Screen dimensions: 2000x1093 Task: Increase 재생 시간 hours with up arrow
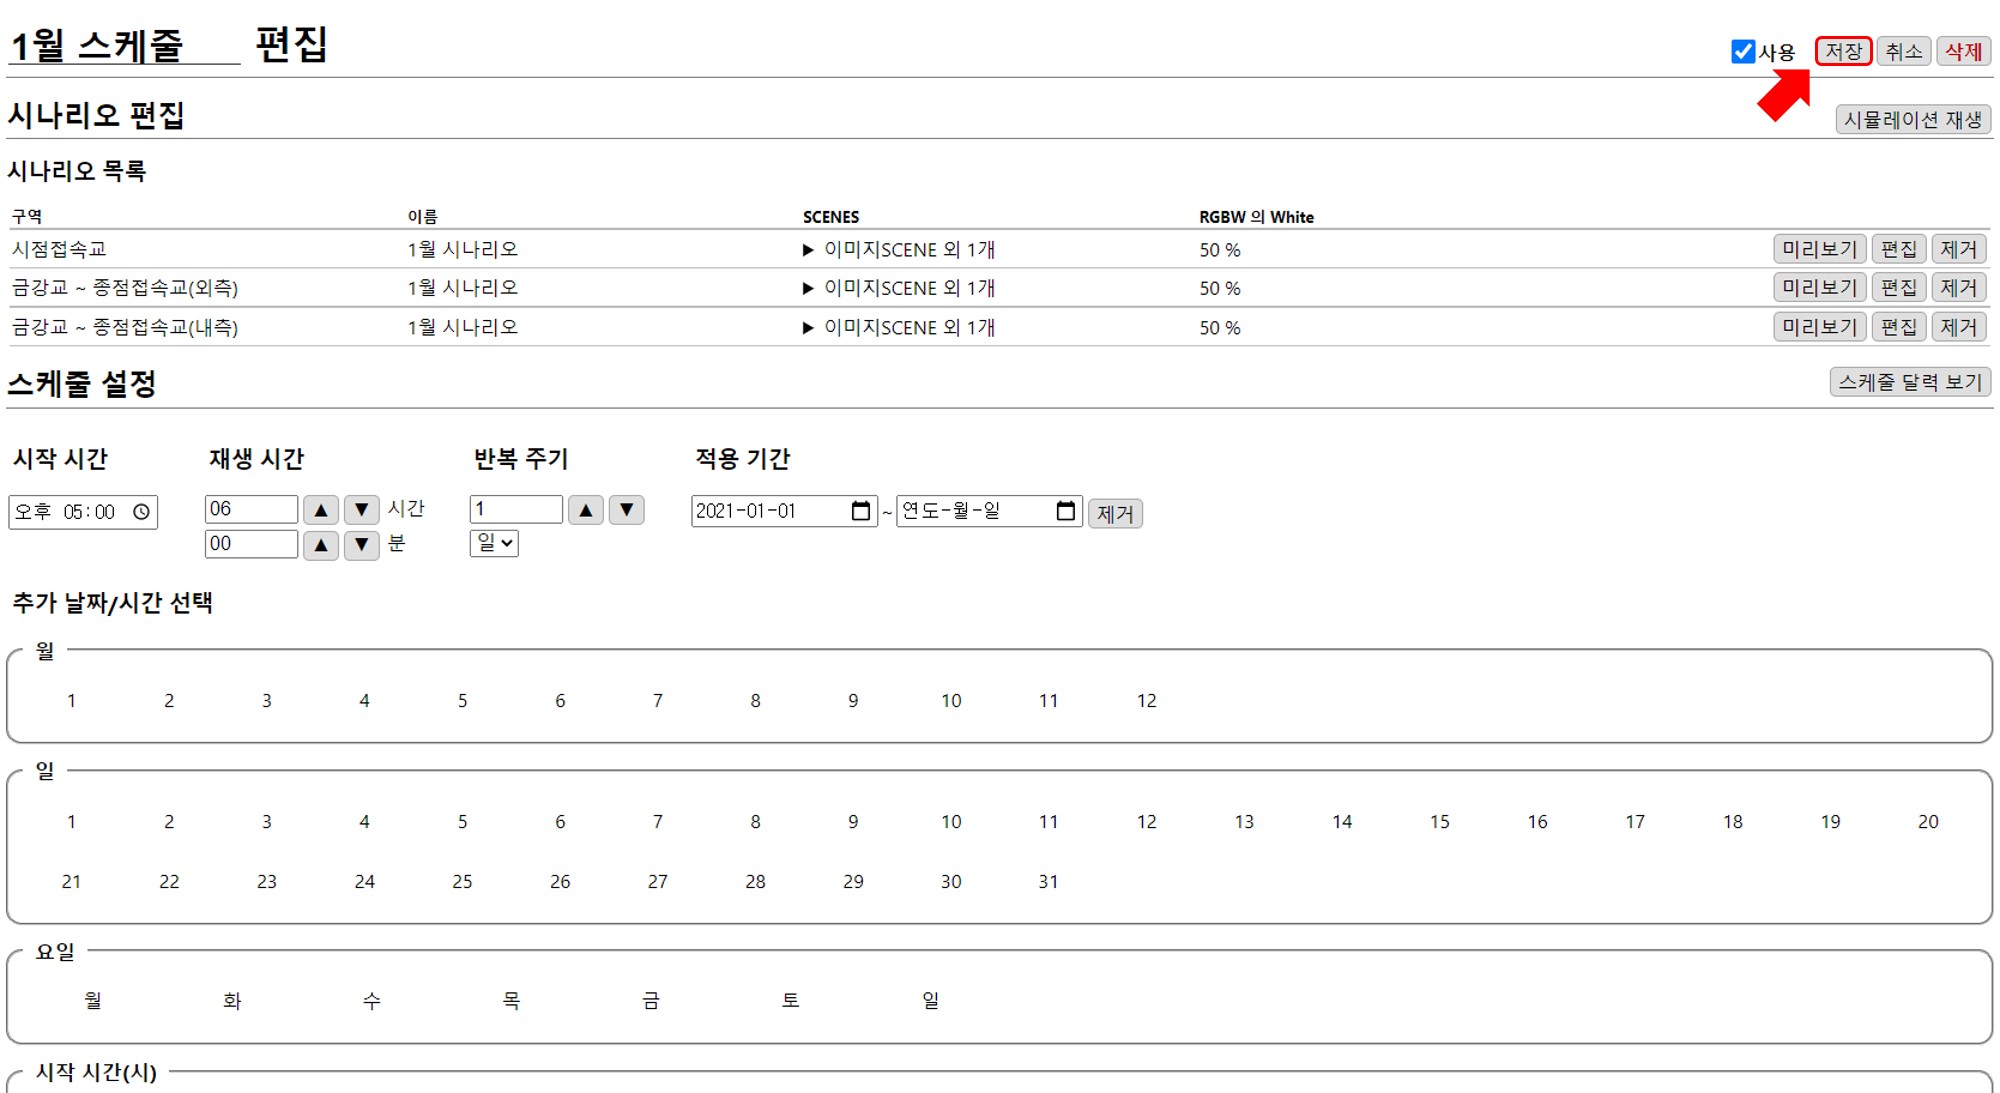pos(321,510)
